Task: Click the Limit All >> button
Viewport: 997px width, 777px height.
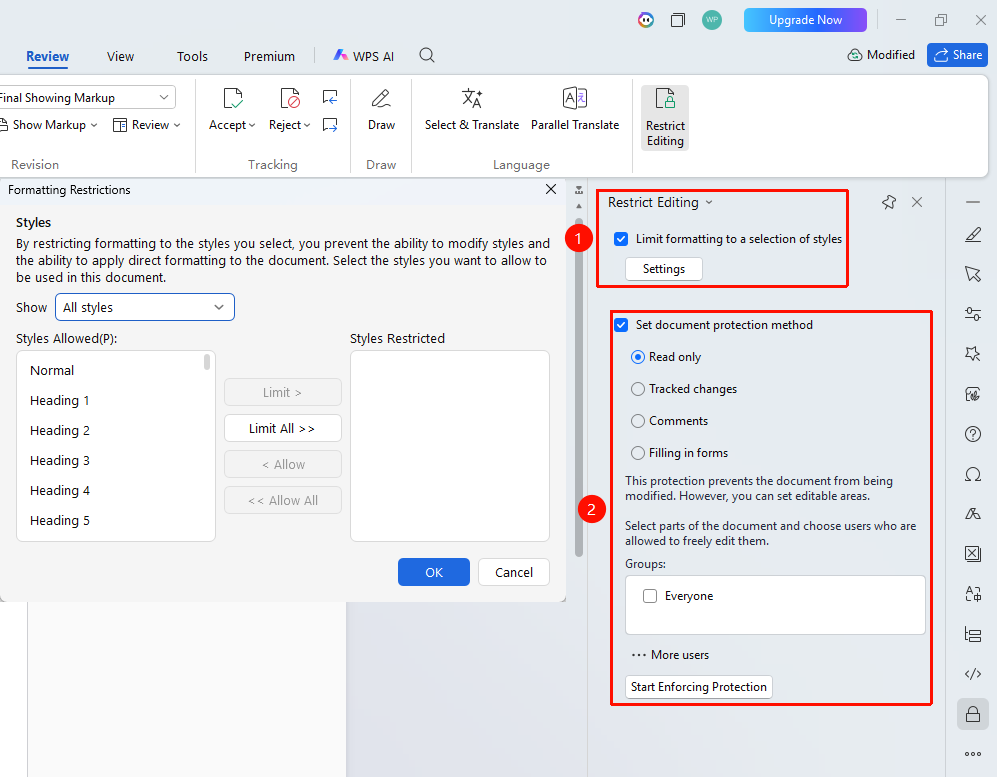Action: click(x=282, y=429)
